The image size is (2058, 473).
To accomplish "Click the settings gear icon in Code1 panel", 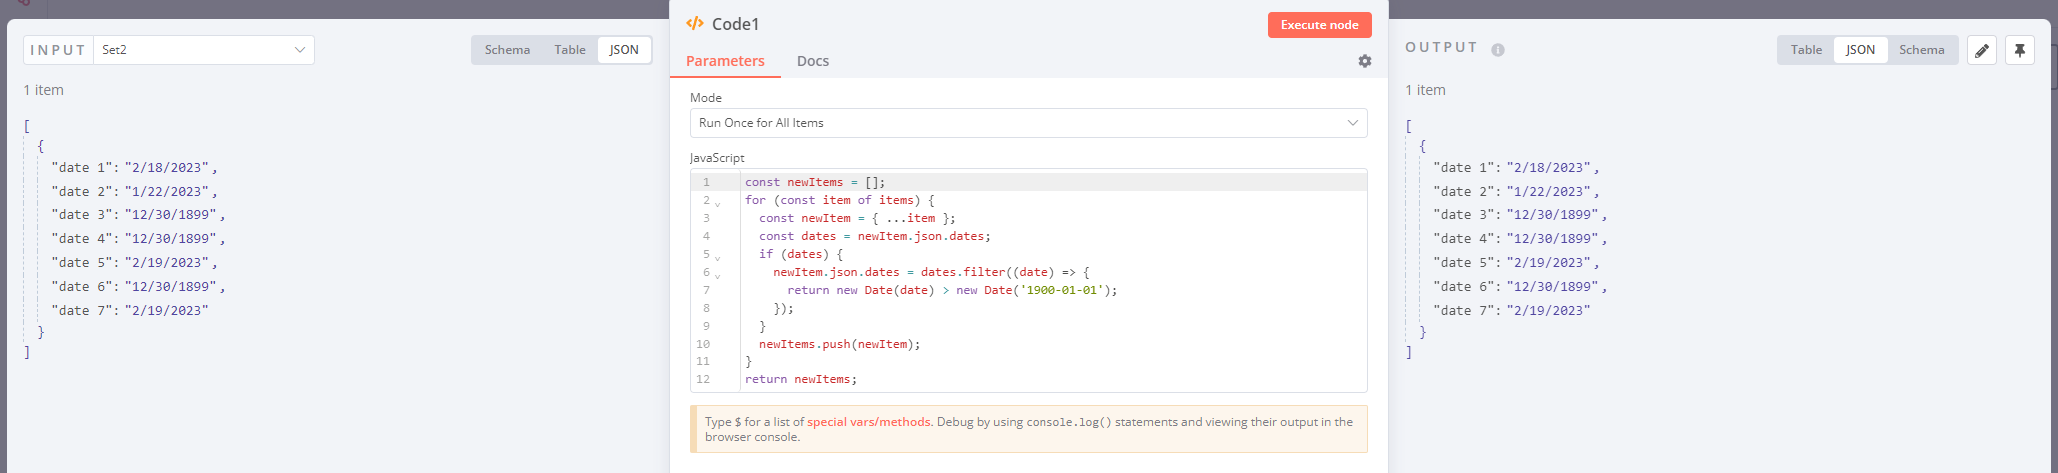I will click(1364, 61).
